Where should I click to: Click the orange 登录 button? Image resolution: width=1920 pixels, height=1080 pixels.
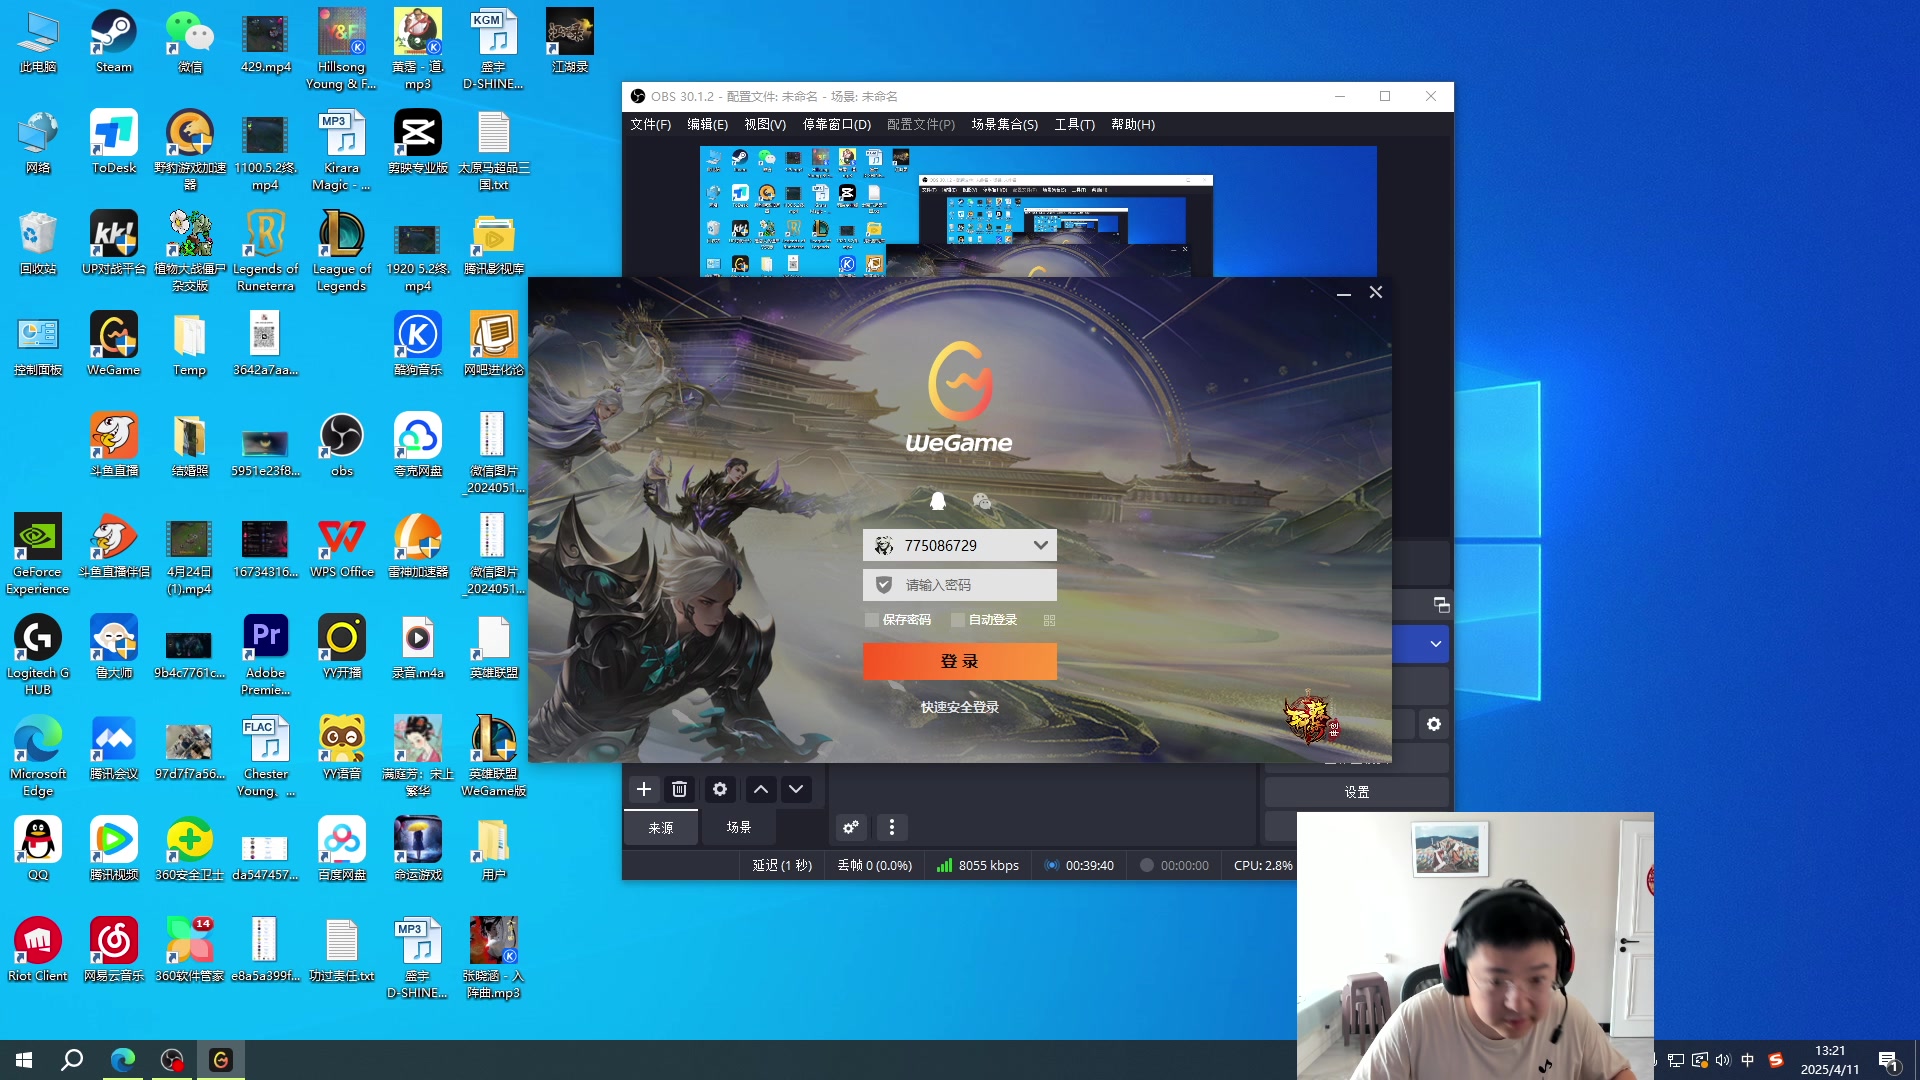click(x=960, y=661)
